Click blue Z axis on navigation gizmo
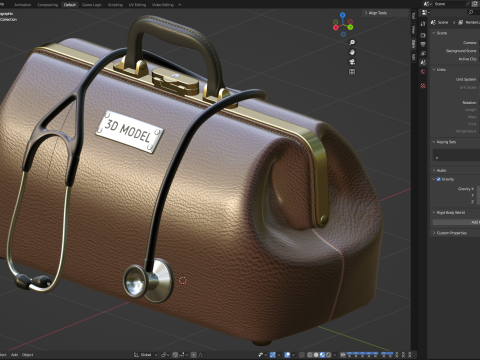The height and width of the screenshot is (360, 480). pyautogui.click(x=343, y=15)
